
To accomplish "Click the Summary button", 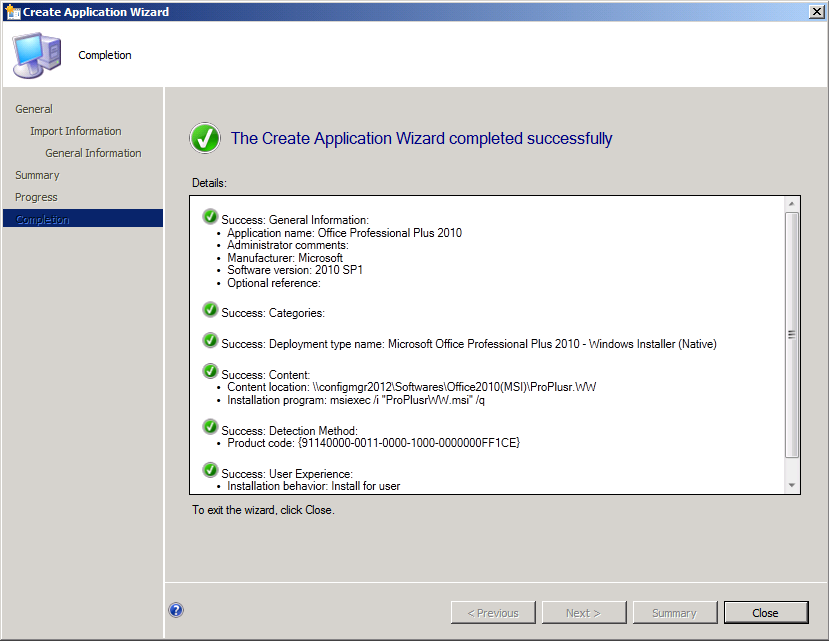I will [675, 612].
